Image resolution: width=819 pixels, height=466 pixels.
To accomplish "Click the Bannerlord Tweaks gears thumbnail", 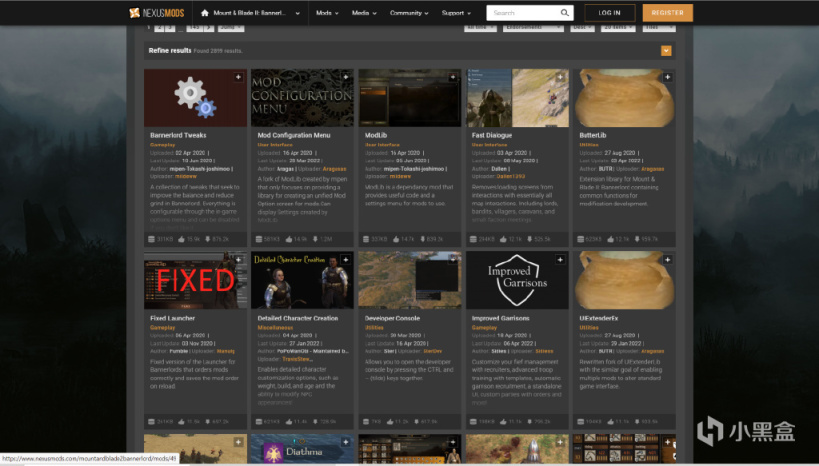I will (x=195, y=98).
